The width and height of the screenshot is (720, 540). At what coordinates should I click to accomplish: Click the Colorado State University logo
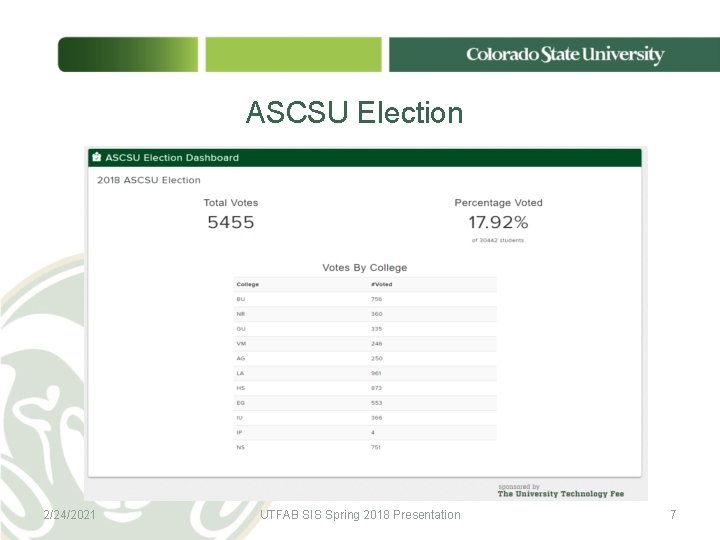coord(564,55)
